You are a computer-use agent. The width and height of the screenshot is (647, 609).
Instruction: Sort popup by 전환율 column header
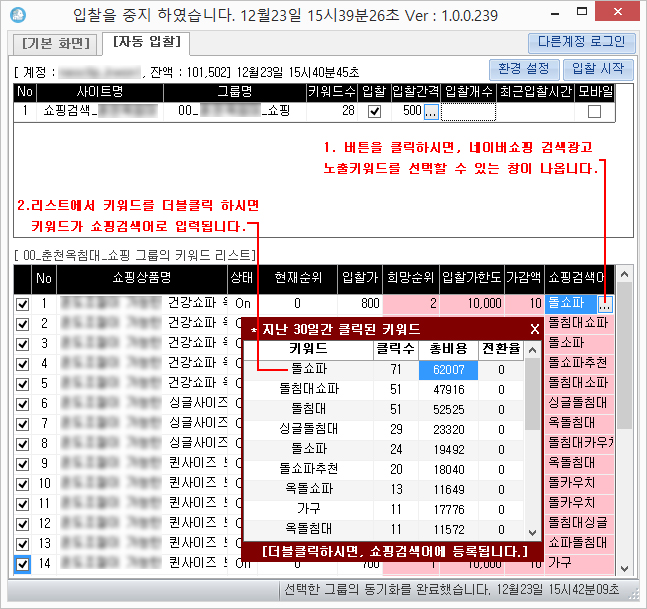click(501, 349)
